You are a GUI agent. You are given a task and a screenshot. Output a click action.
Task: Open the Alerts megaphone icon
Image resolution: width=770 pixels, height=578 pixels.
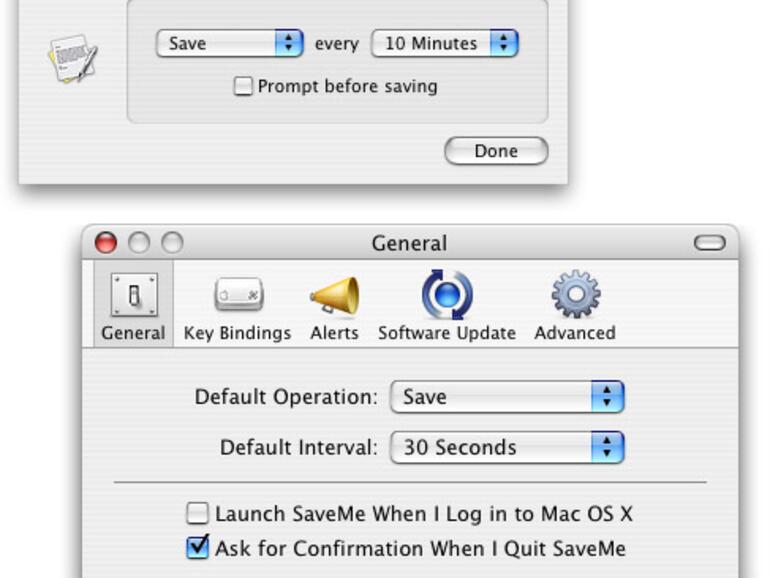pyautogui.click(x=334, y=295)
